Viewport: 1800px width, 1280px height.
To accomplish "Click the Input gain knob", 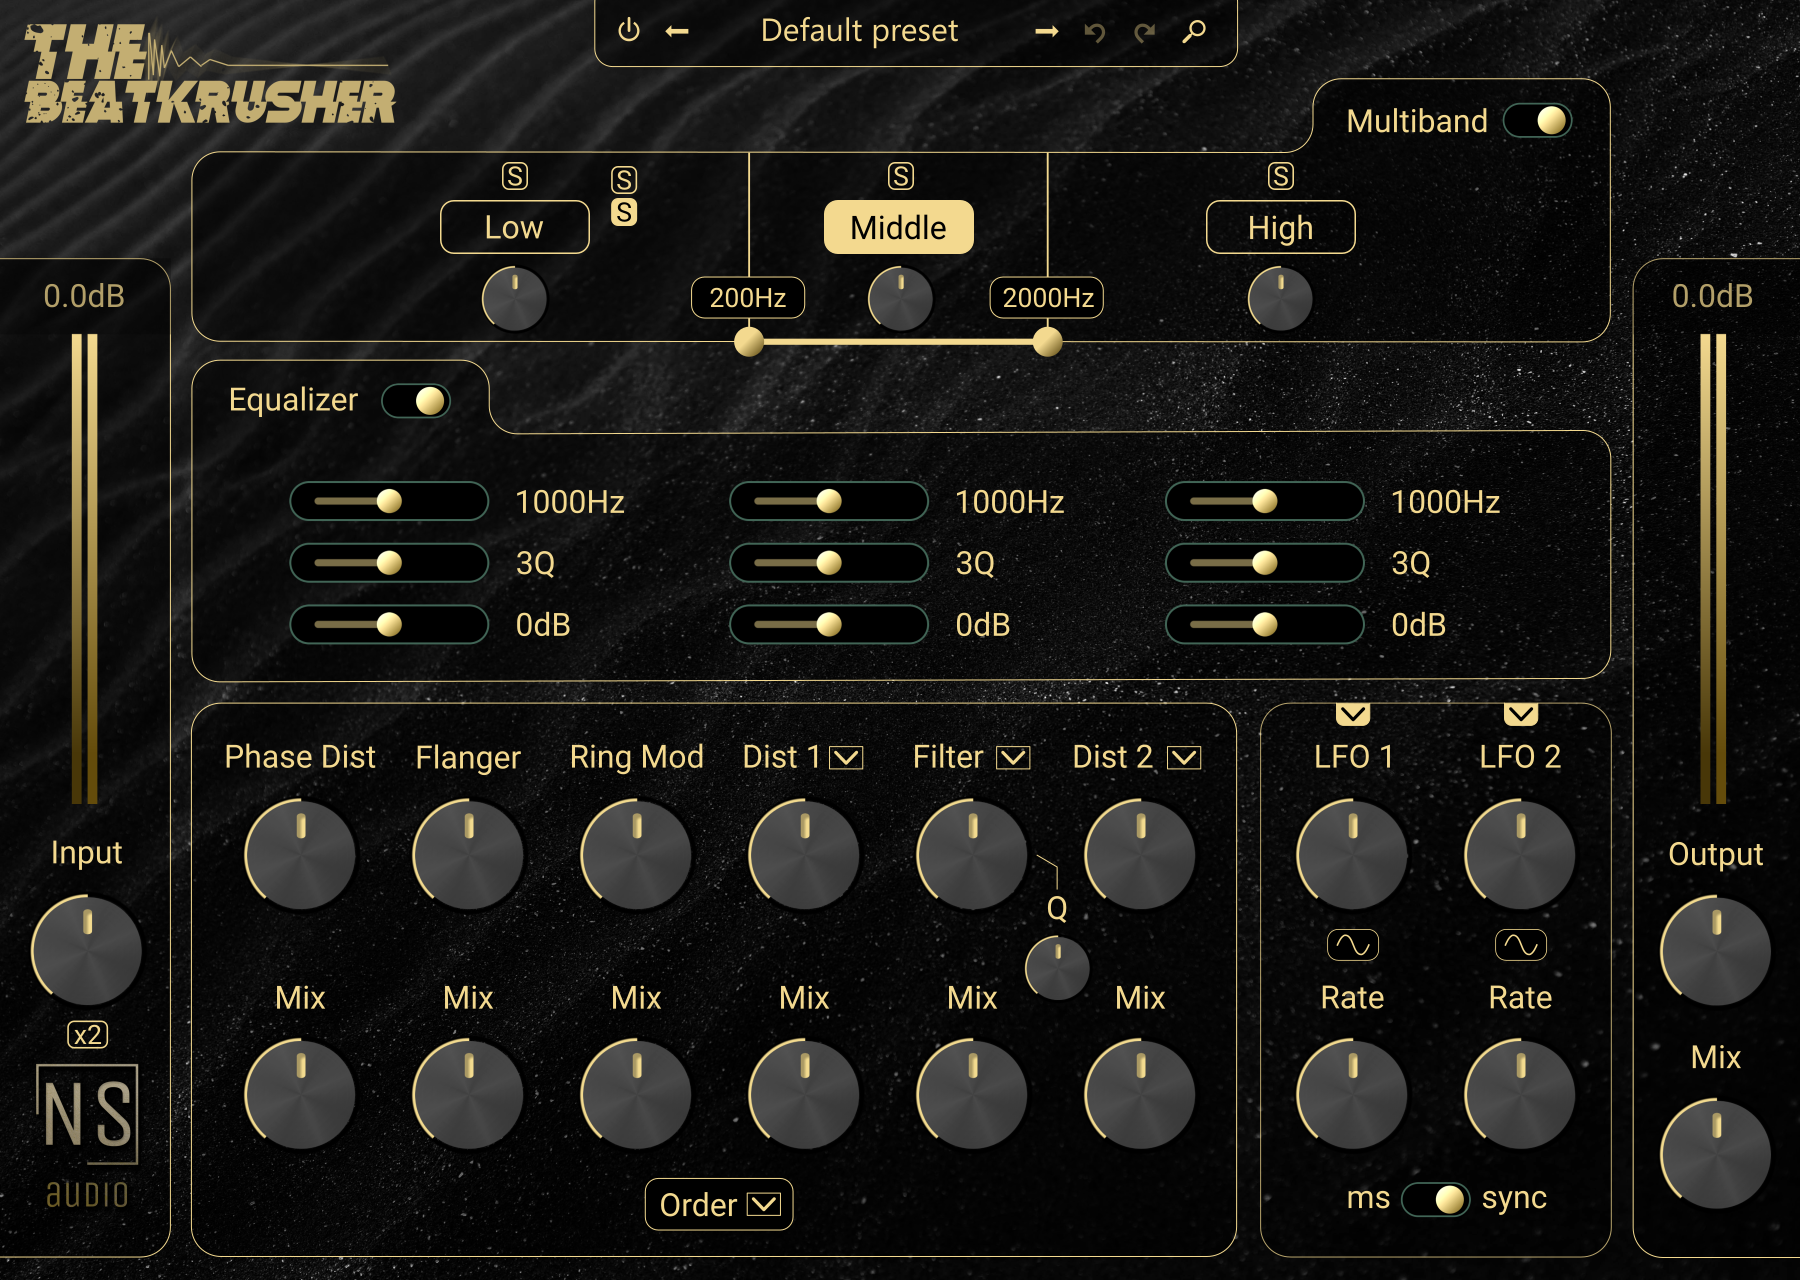I will pos(87,951).
